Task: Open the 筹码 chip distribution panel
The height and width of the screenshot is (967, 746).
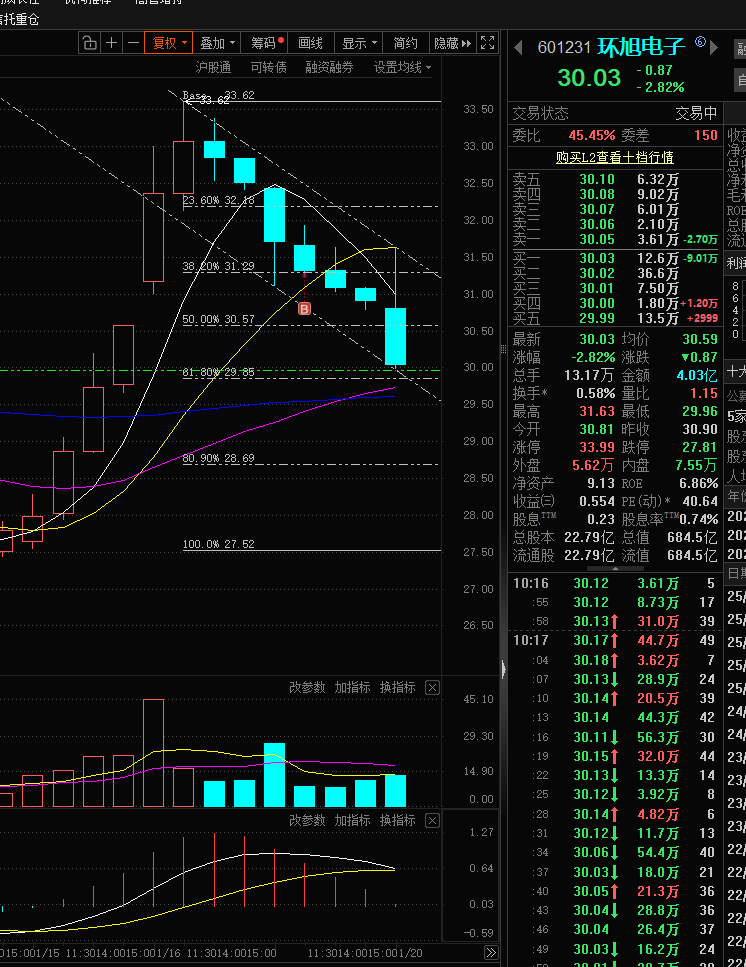Action: tap(266, 43)
